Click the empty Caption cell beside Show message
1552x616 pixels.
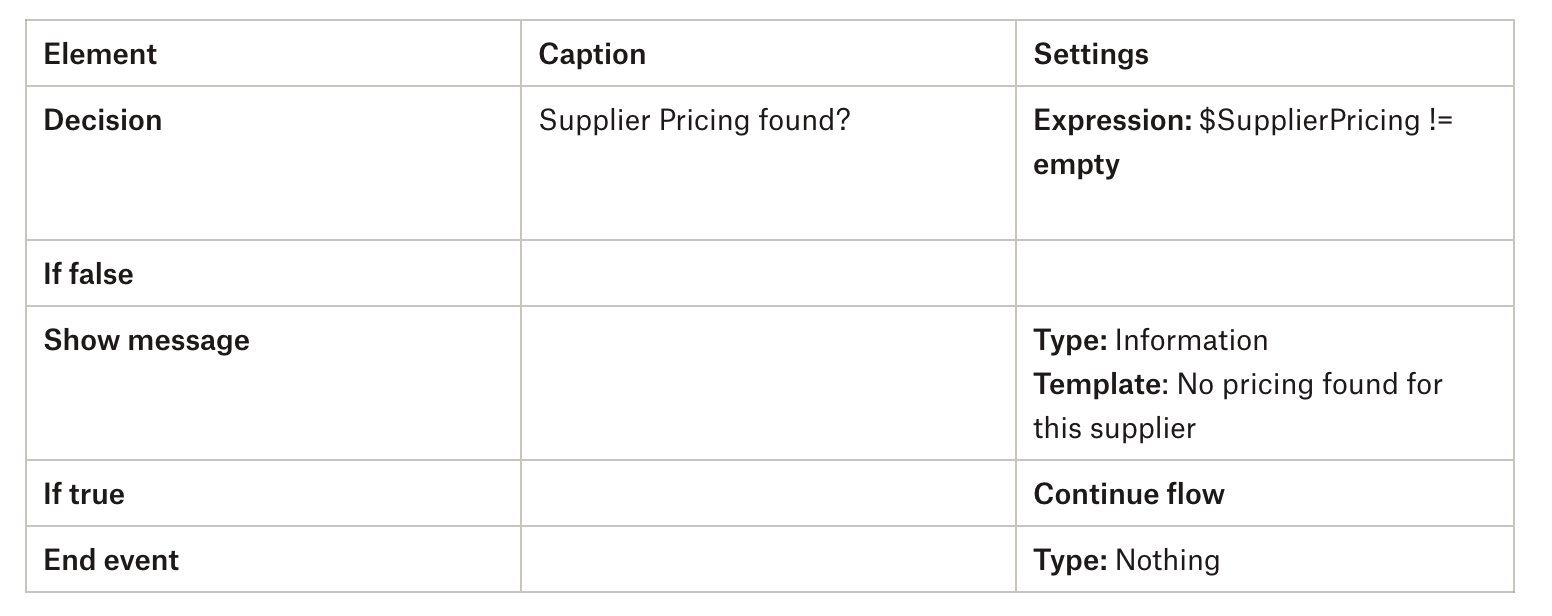click(768, 384)
